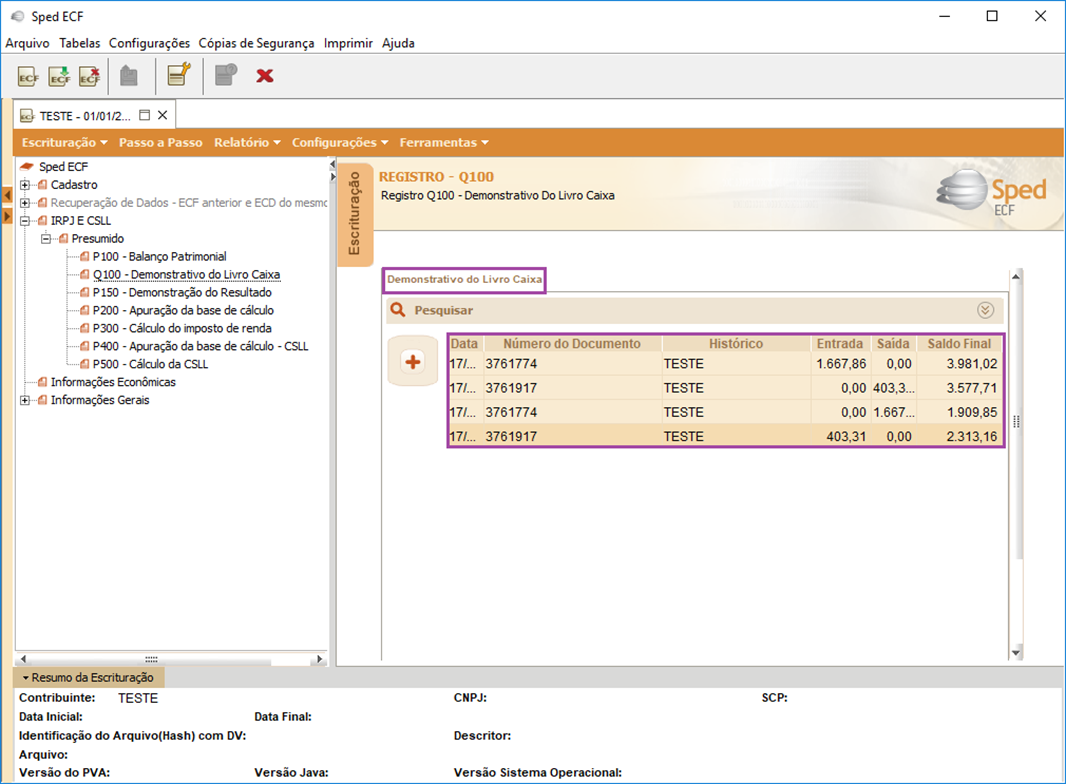This screenshot has width=1066, height=784.
Task: Open the Arquivo menu
Action: coord(27,43)
